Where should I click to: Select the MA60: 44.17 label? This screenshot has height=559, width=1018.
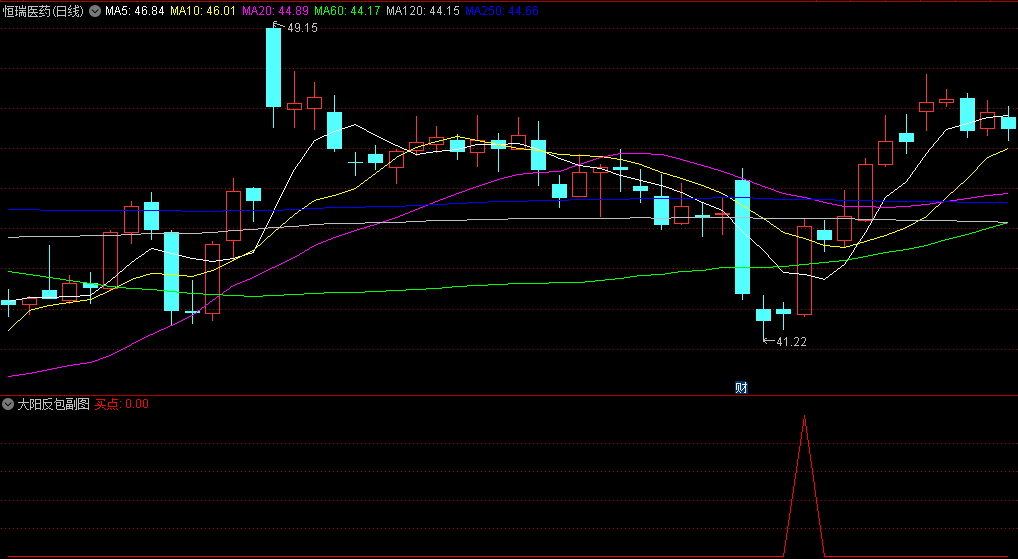coord(347,11)
